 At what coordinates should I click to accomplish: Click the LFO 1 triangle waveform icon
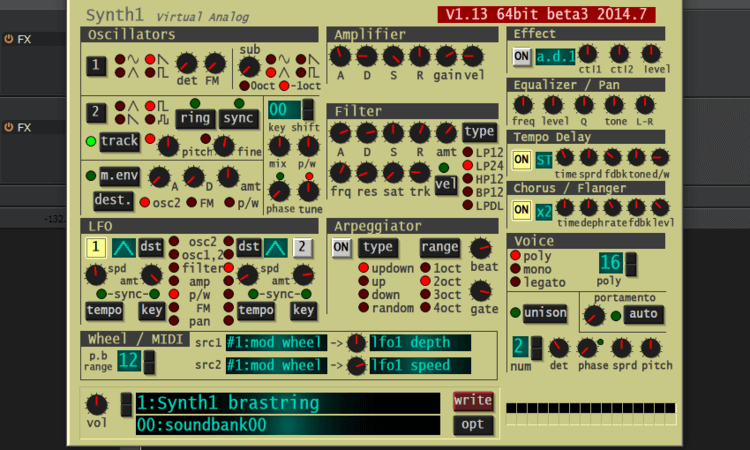point(125,247)
